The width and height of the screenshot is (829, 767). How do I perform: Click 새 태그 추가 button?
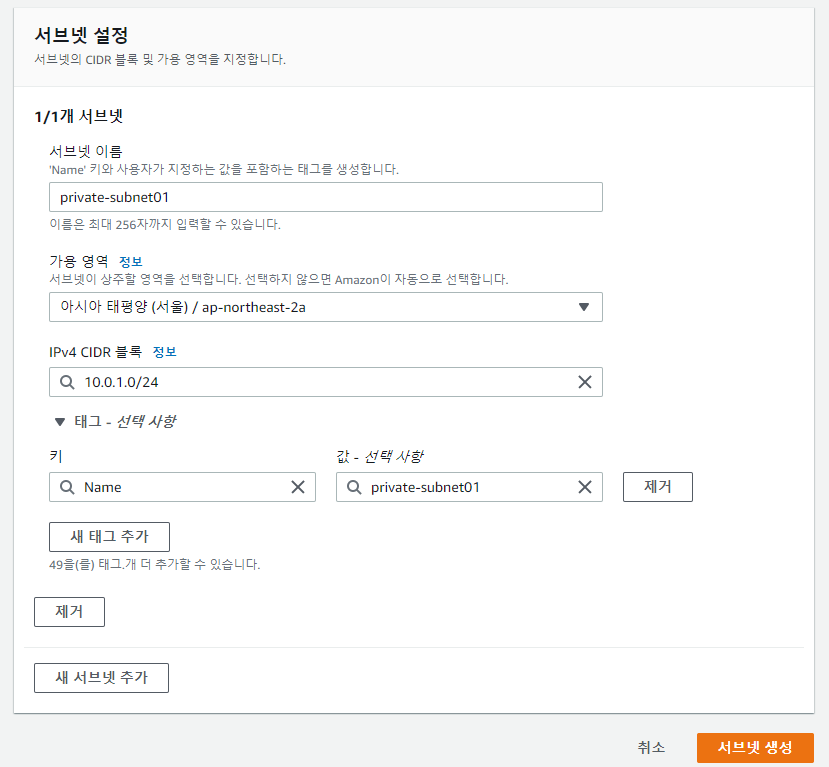[x=109, y=537]
